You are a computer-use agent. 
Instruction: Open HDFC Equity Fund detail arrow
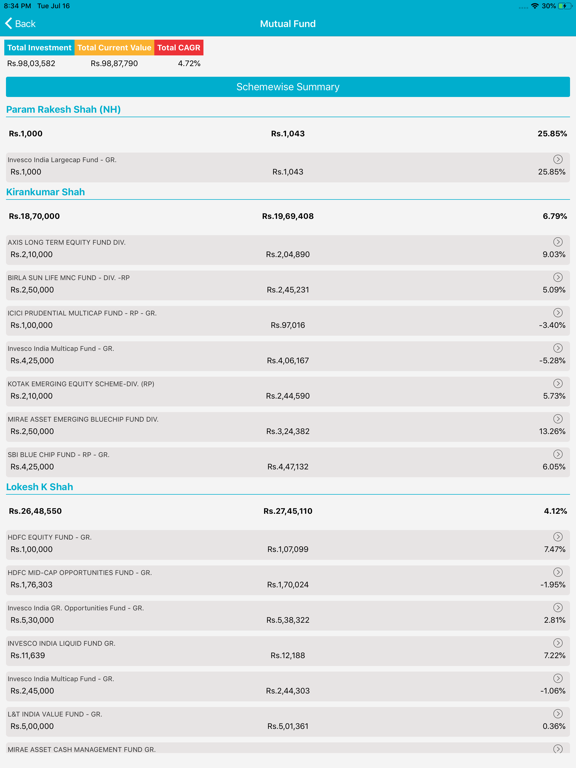point(557,537)
